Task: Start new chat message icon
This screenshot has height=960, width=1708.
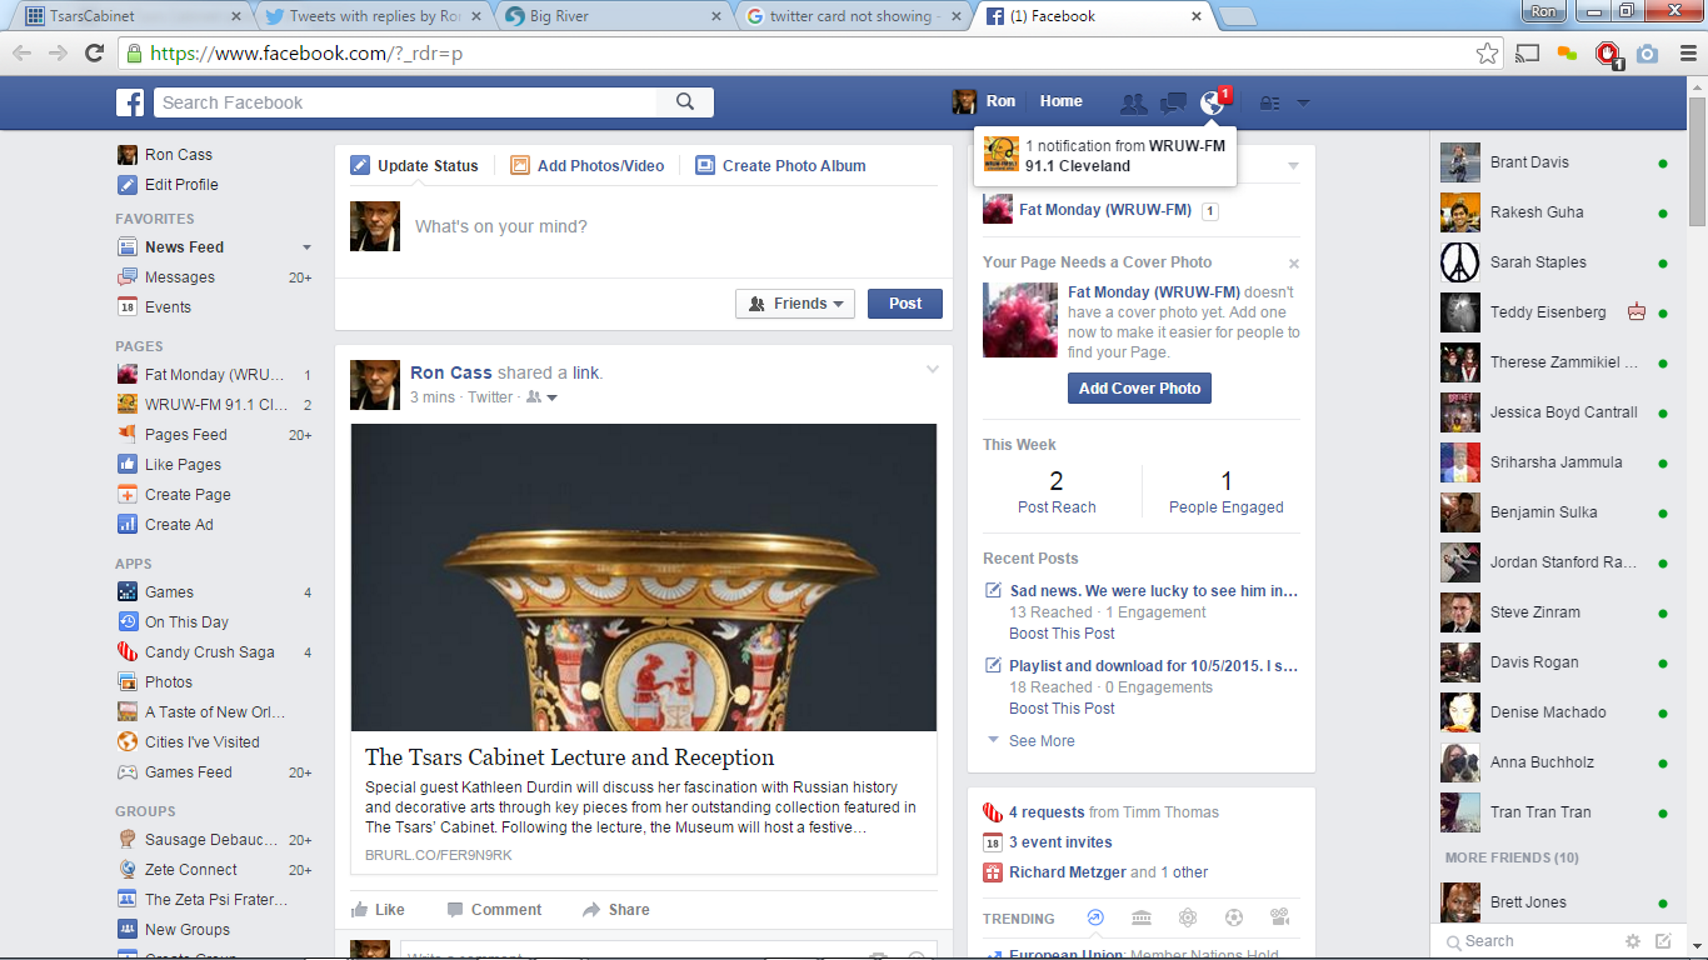Action: click(1663, 941)
